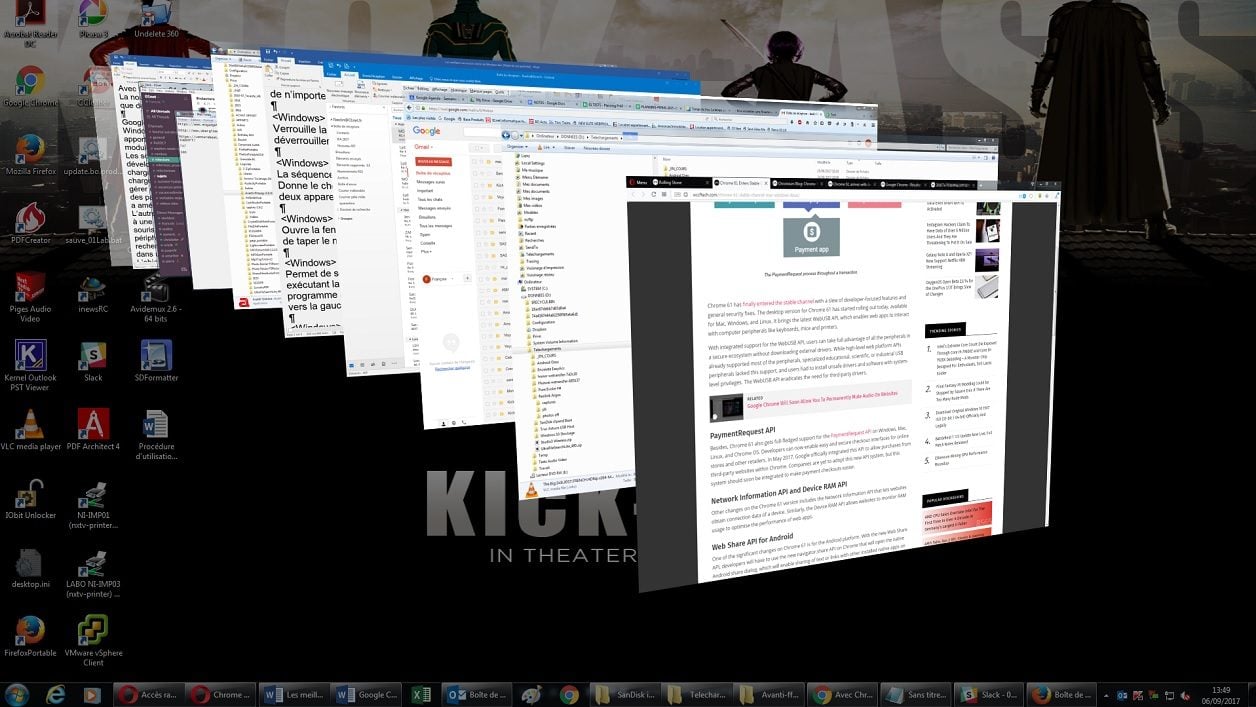Switch to the Excel taskbar icon
Image resolution: width=1256 pixels, height=707 pixels.
[x=422, y=694]
